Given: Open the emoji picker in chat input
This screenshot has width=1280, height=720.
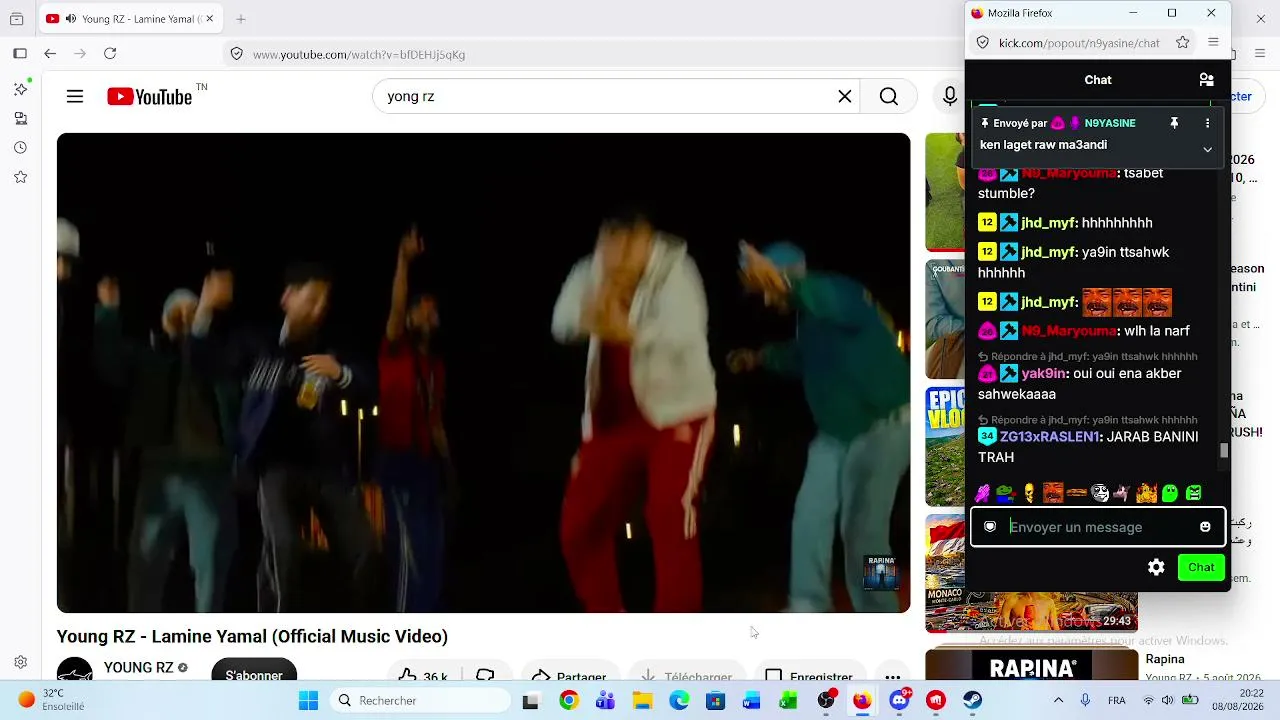Looking at the screenshot, I should (x=1205, y=527).
